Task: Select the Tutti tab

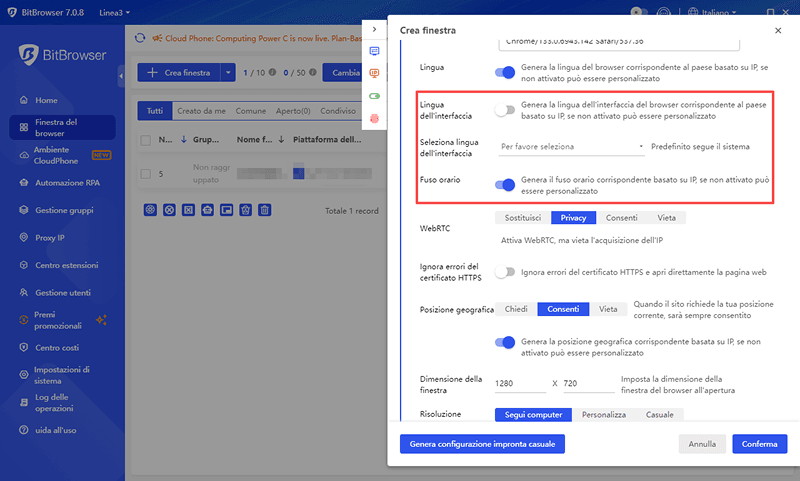Action: tap(155, 111)
